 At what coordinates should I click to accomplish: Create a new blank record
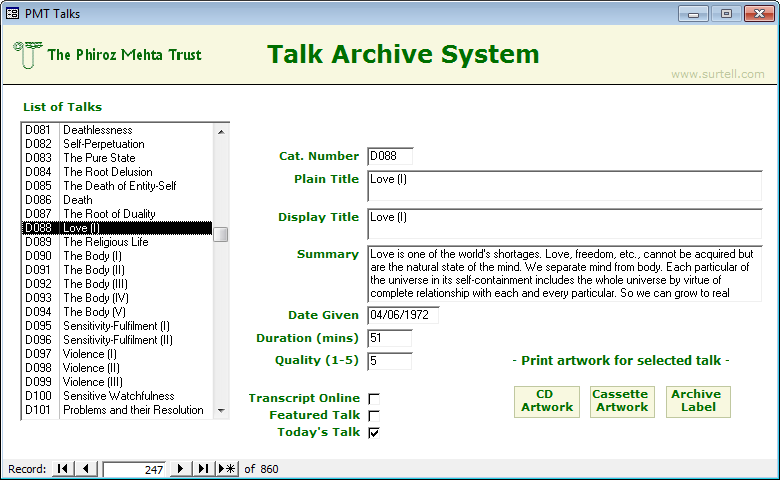point(227,469)
